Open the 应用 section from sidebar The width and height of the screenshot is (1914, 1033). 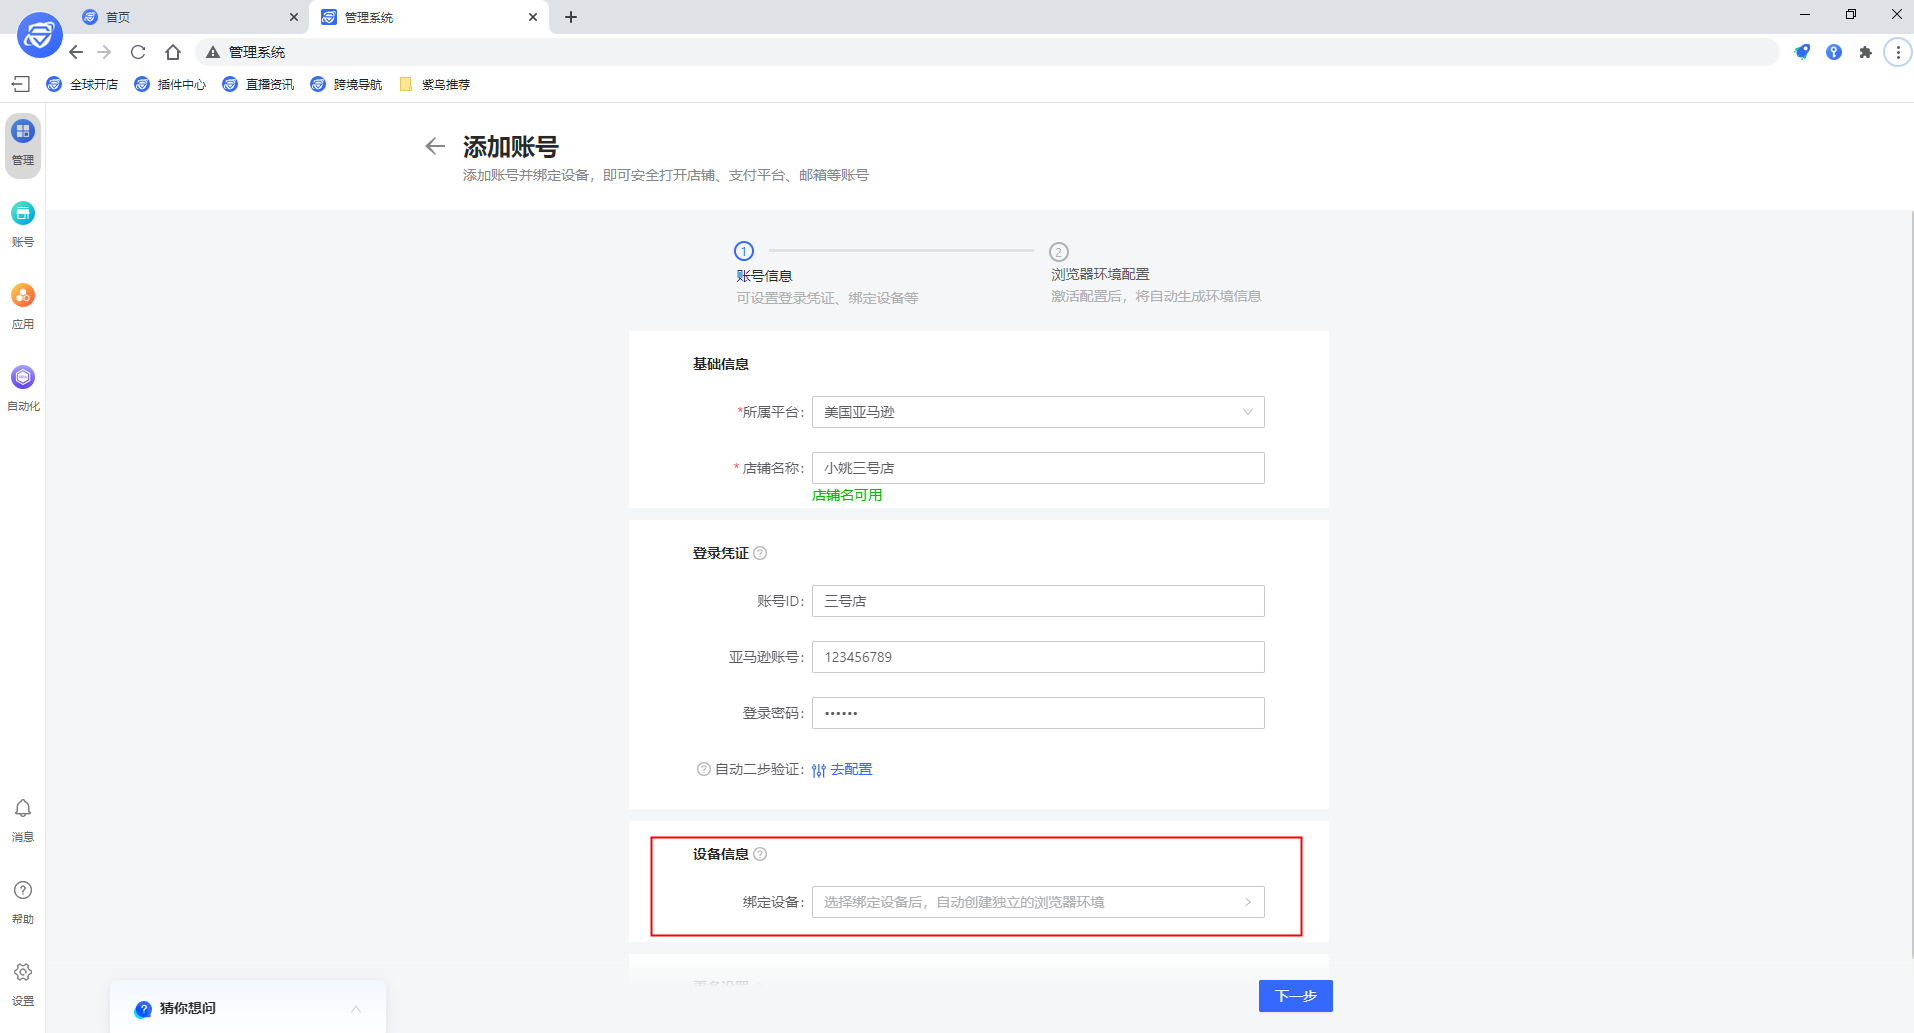coord(22,305)
